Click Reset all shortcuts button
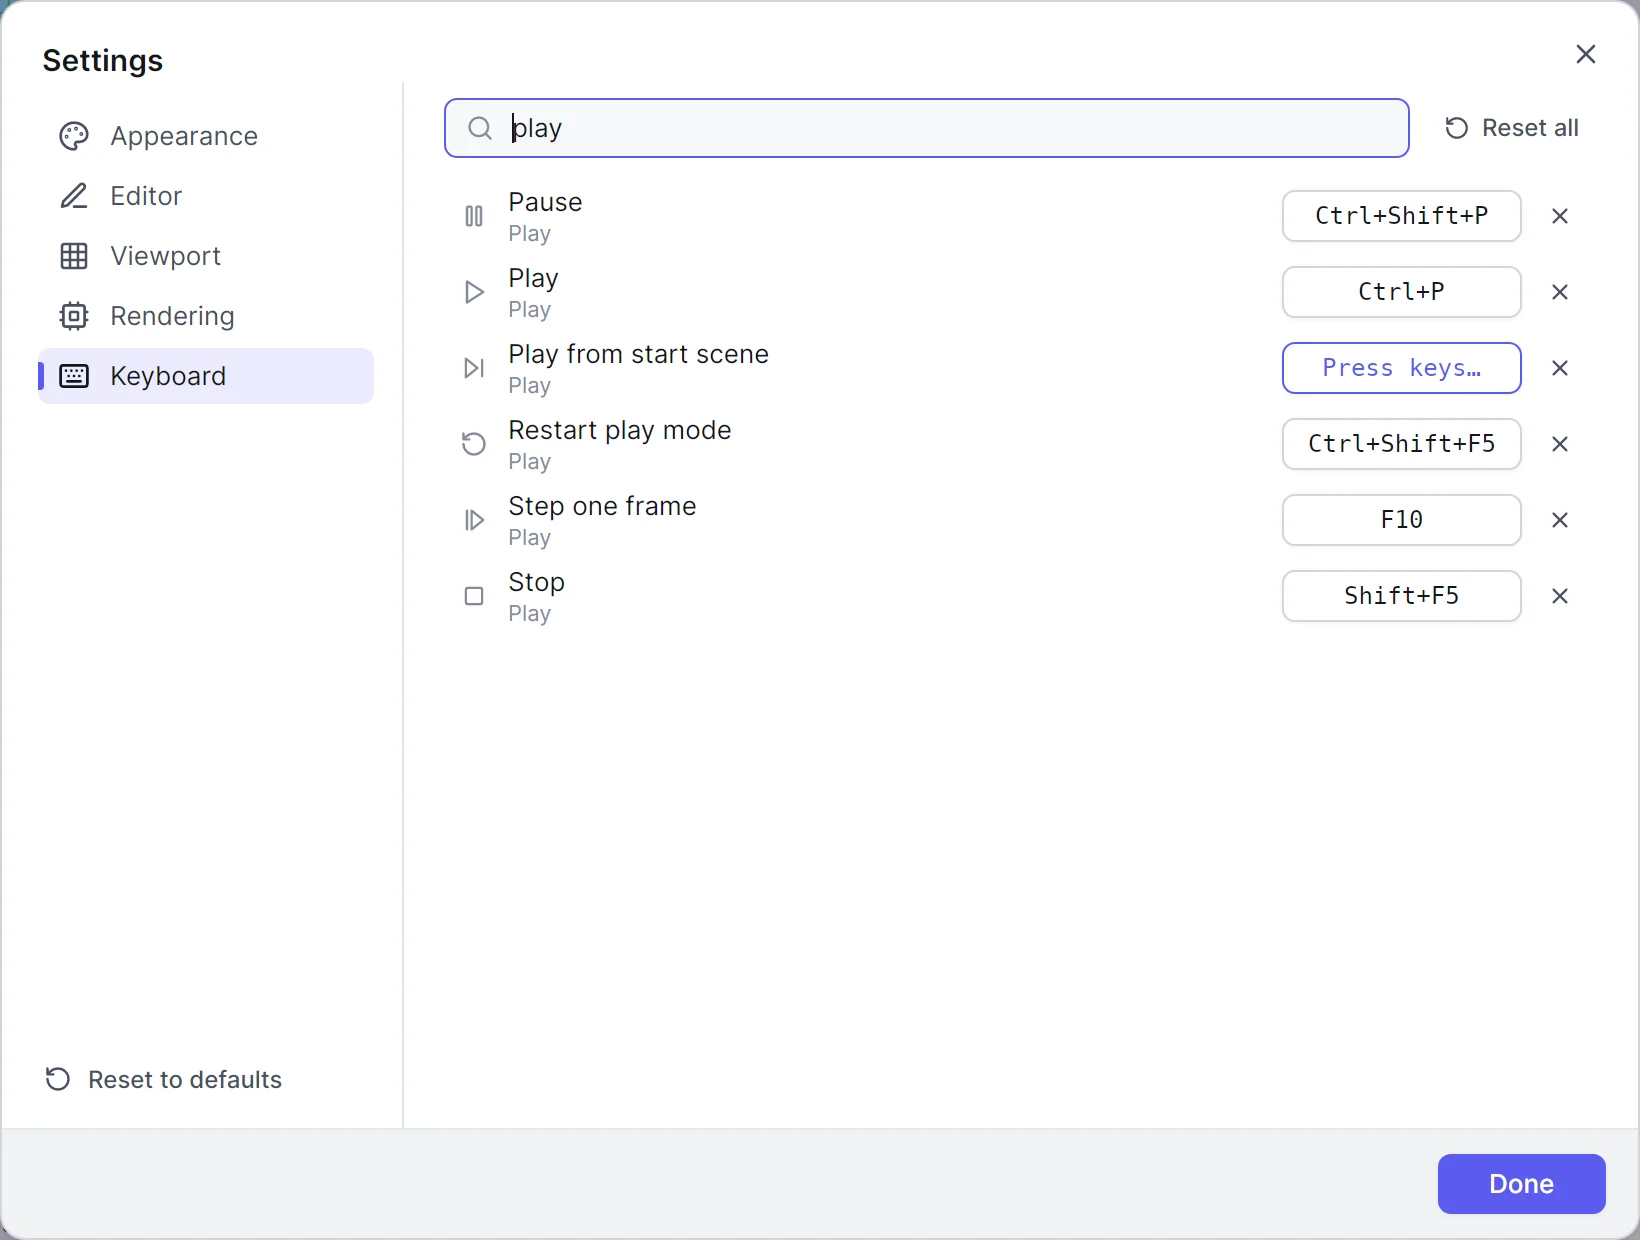1640x1240 pixels. click(x=1512, y=128)
